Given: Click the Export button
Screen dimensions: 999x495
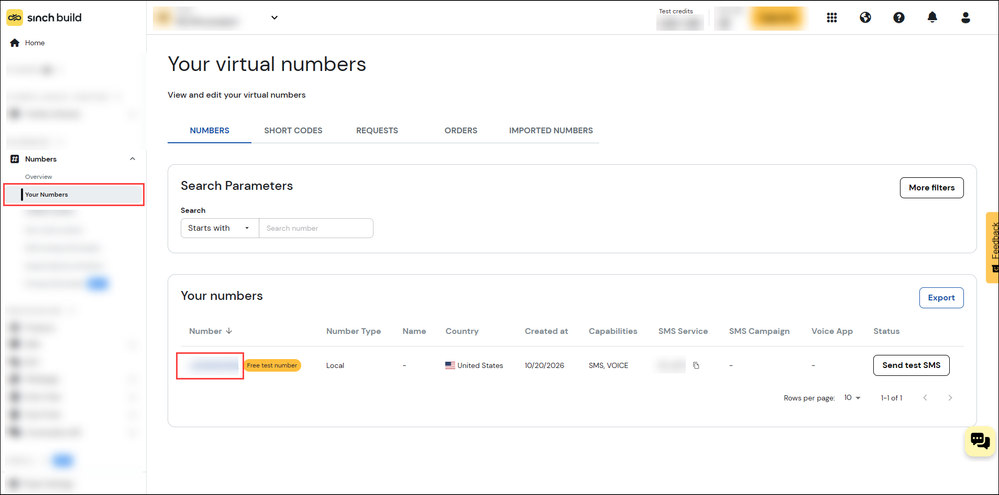Looking at the screenshot, I should [x=941, y=298].
